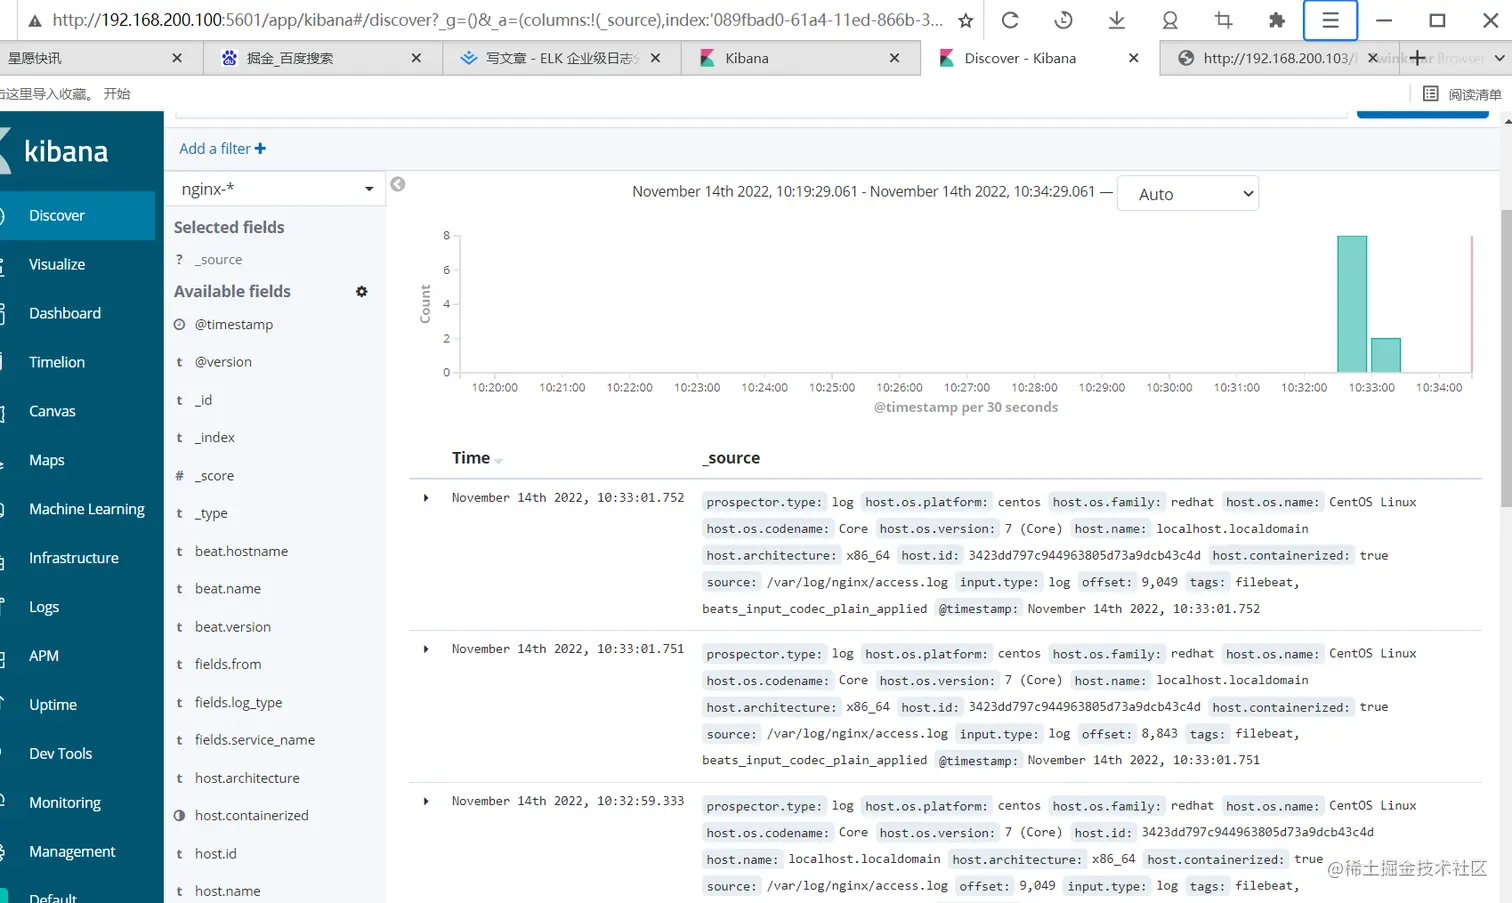The height and width of the screenshot is (903, 1512).
Task: Close the Discover - Kibana tab
Action: click(x=1133, y=58)
